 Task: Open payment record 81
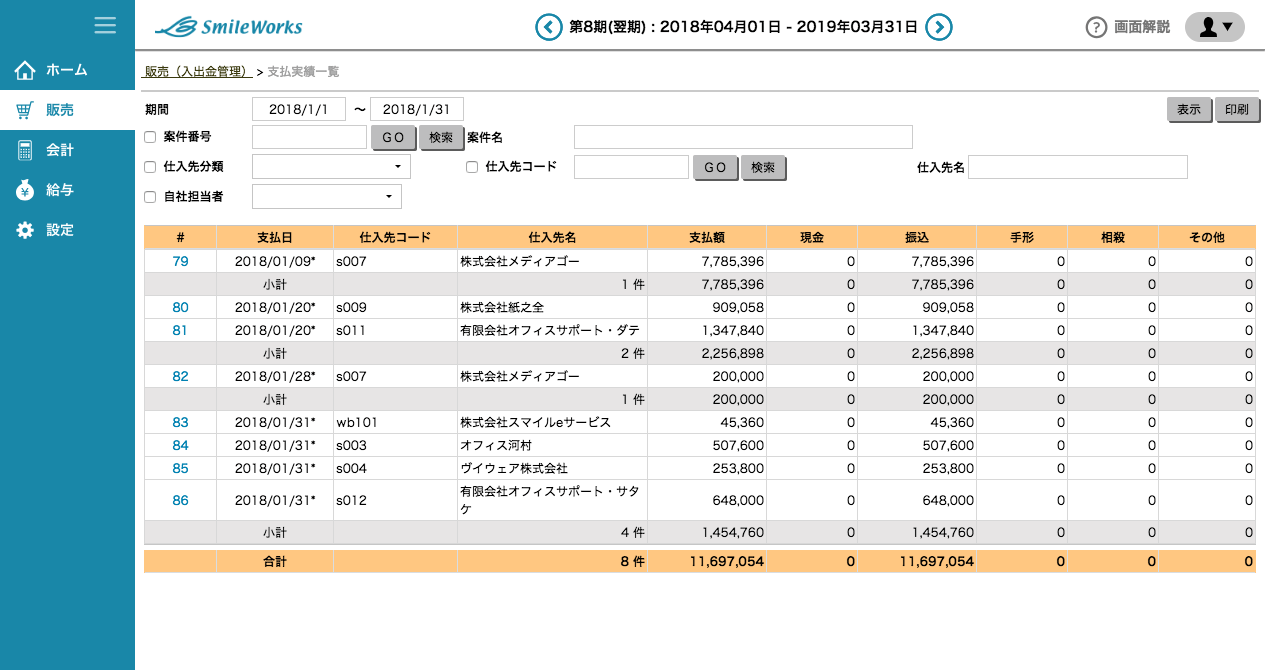pos(180,330)
